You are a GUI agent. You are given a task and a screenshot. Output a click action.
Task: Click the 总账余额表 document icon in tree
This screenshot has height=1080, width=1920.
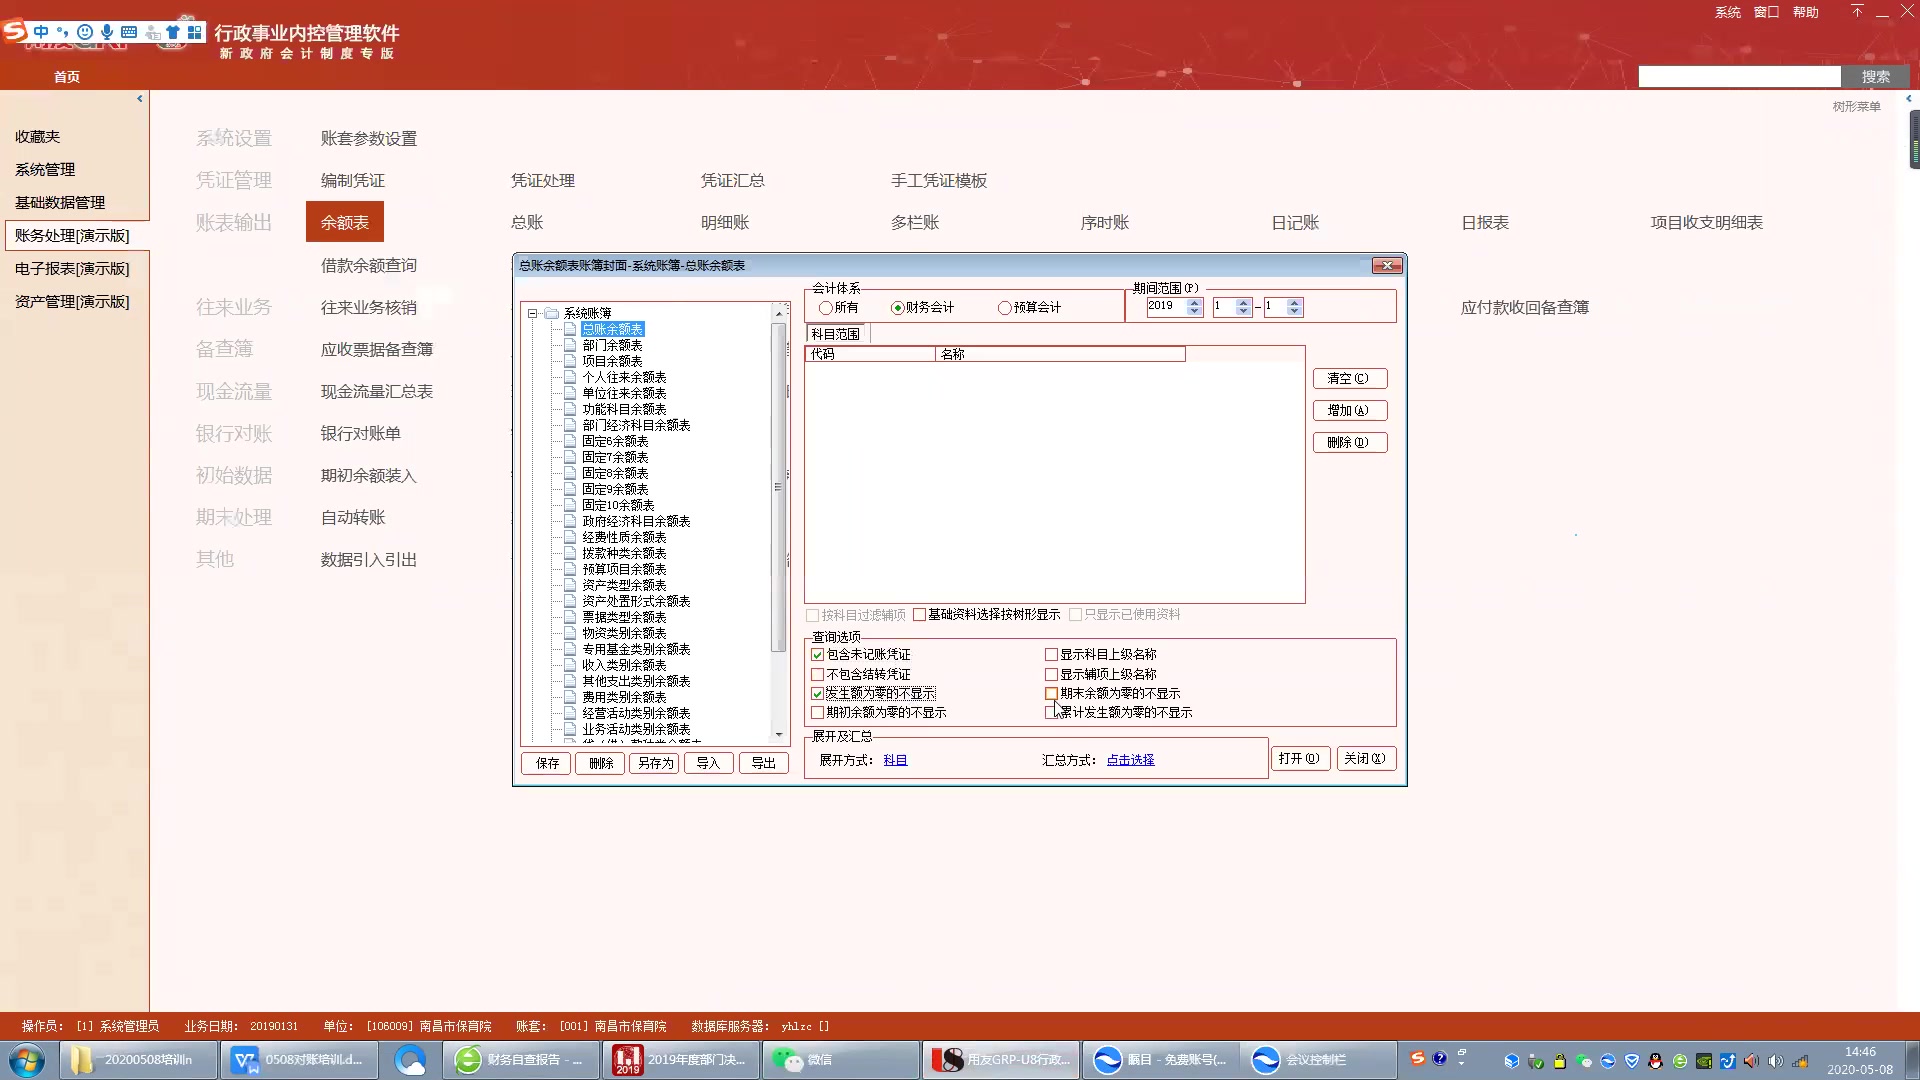coord(570,329)
